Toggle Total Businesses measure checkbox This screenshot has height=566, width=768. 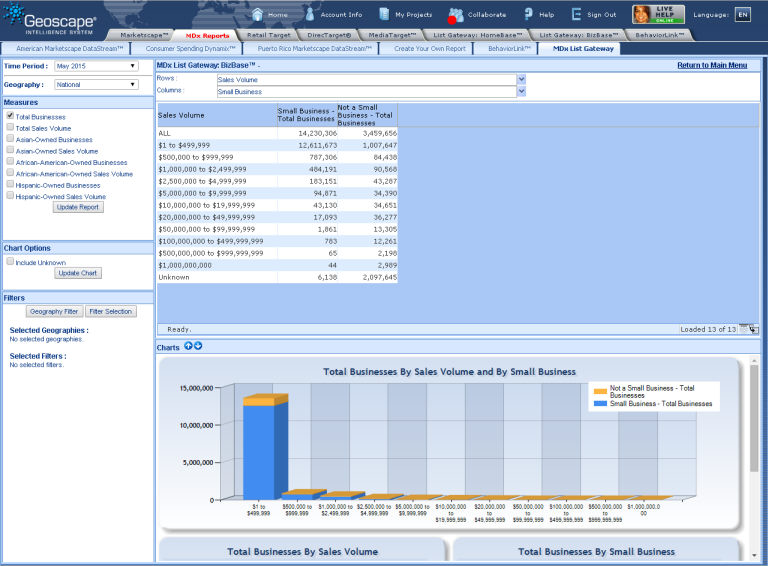10,116
